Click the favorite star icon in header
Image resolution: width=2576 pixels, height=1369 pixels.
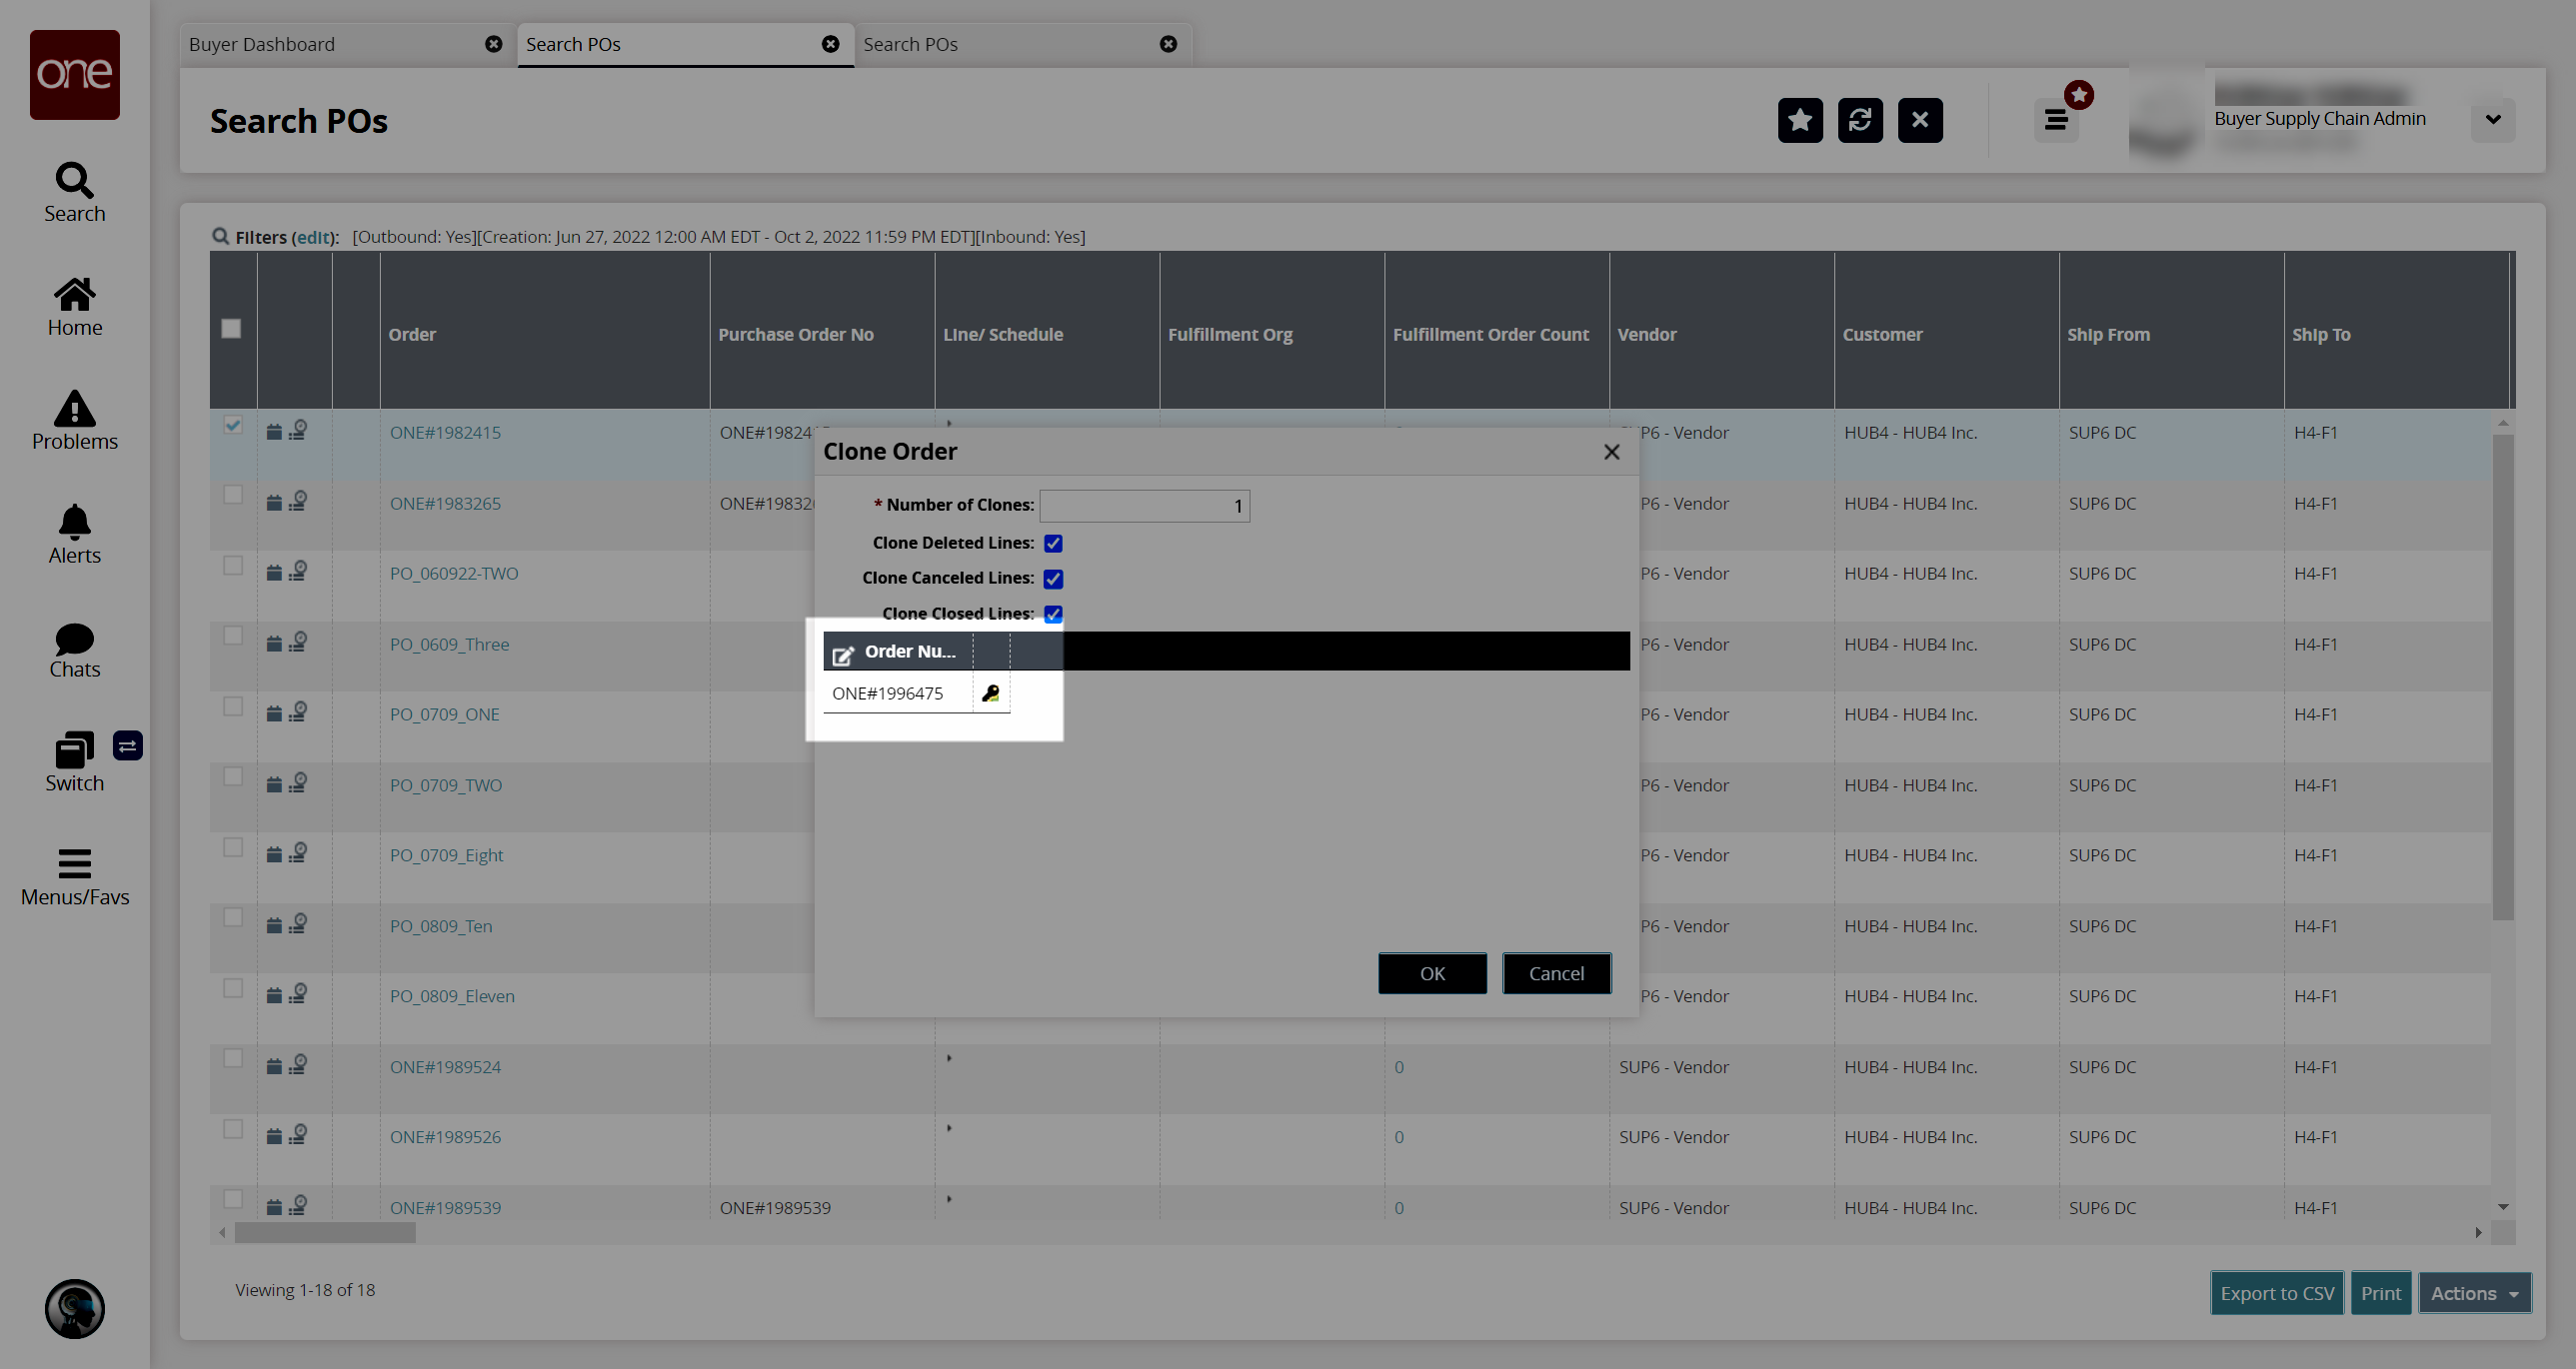click(x=1800, y=120)
